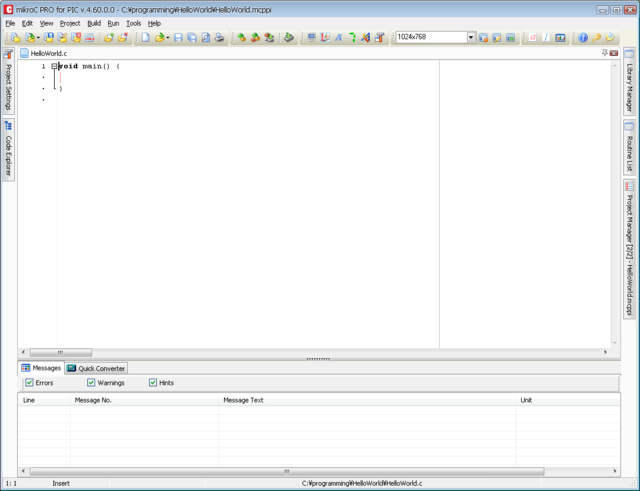Close the HelloWorld.c editor with red X
640x491 pixels.
(x=613, y=53)
